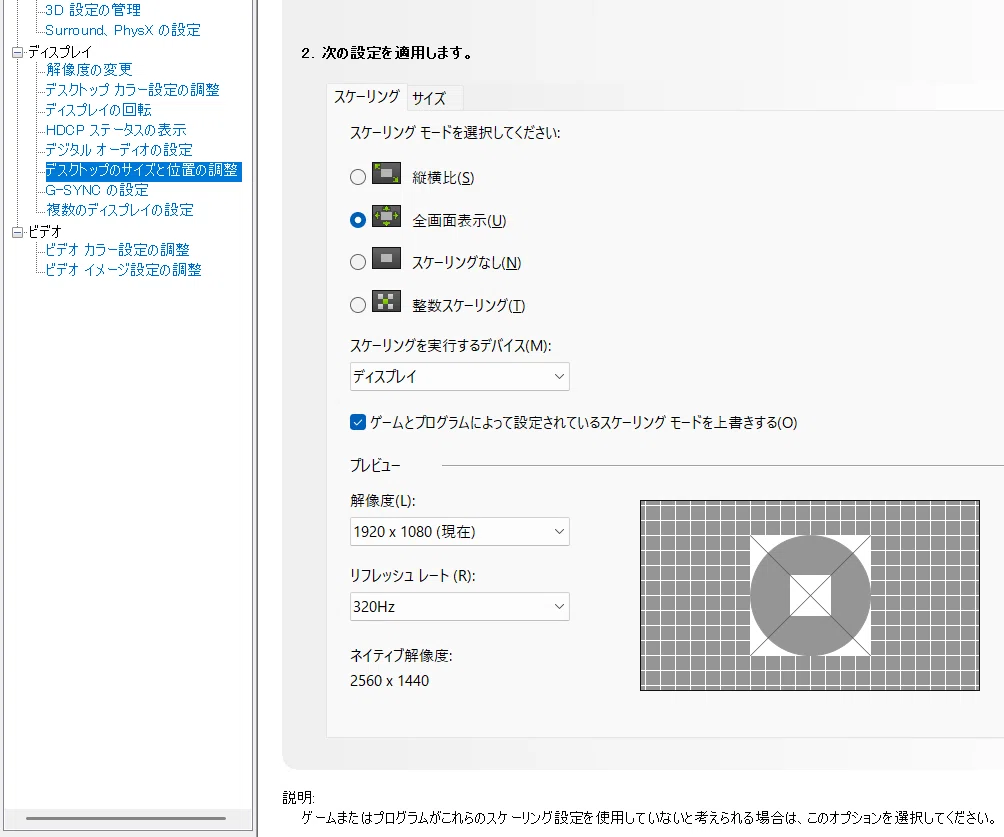Click the 全画面表示 full-screen scaling icon

[386, 216]
